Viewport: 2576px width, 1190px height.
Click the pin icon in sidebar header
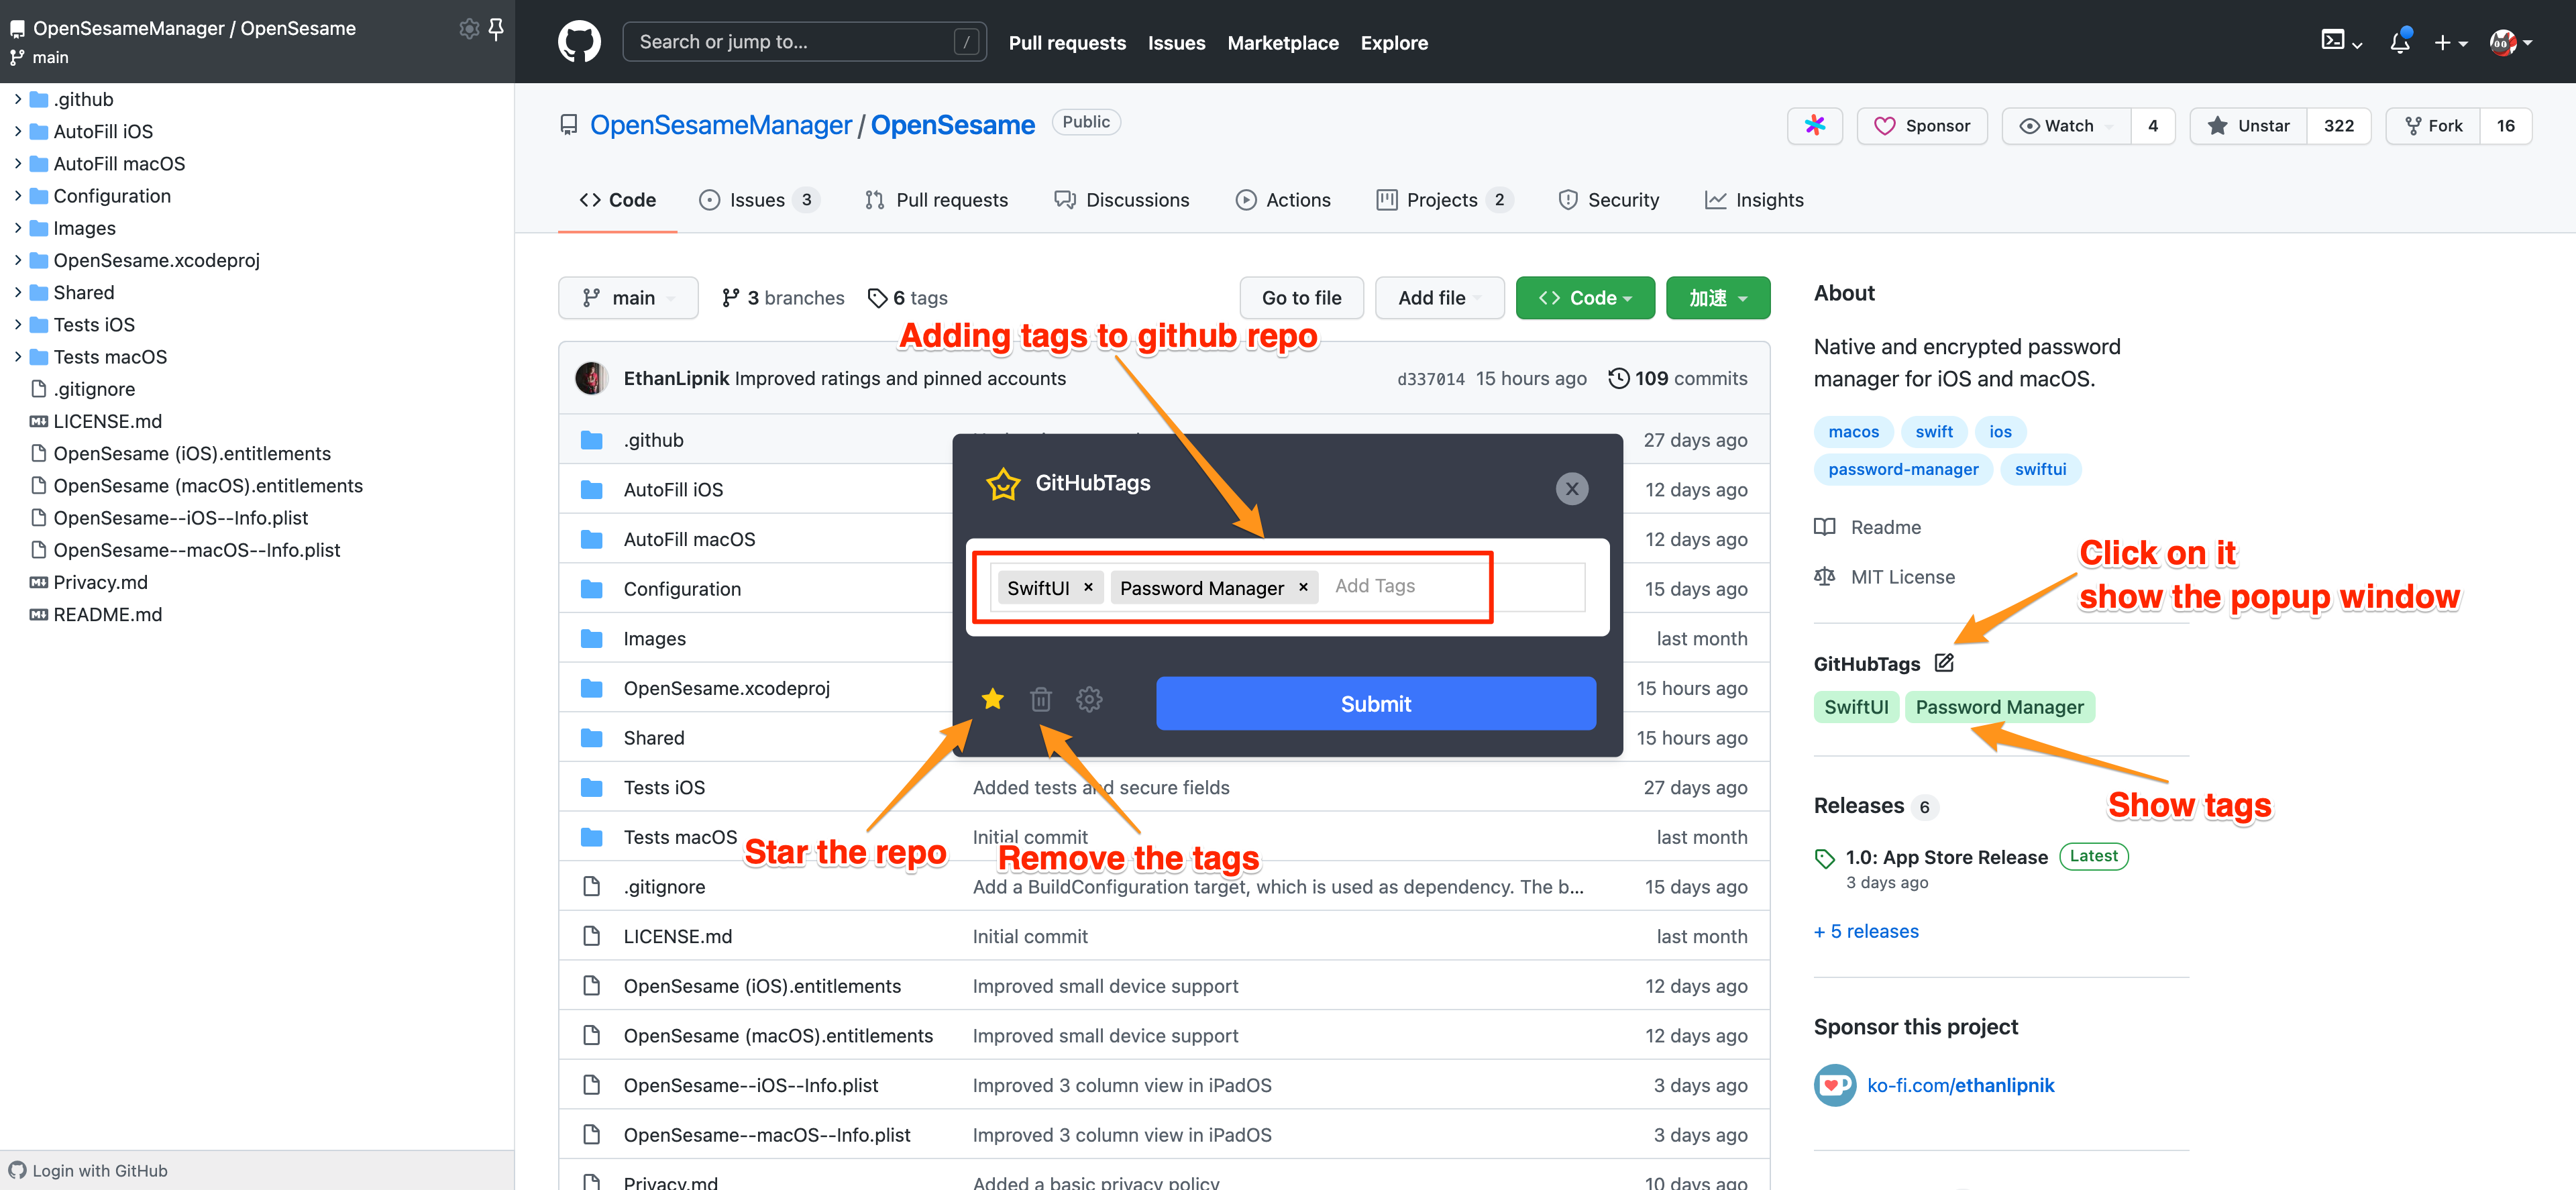(495, 28)
